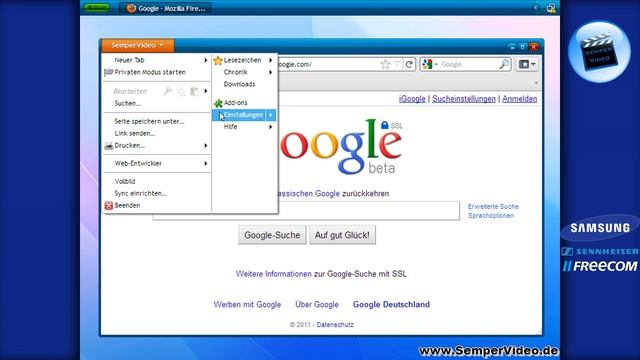Click the Anmelden link
640x360 pixels.
(520, 99)
